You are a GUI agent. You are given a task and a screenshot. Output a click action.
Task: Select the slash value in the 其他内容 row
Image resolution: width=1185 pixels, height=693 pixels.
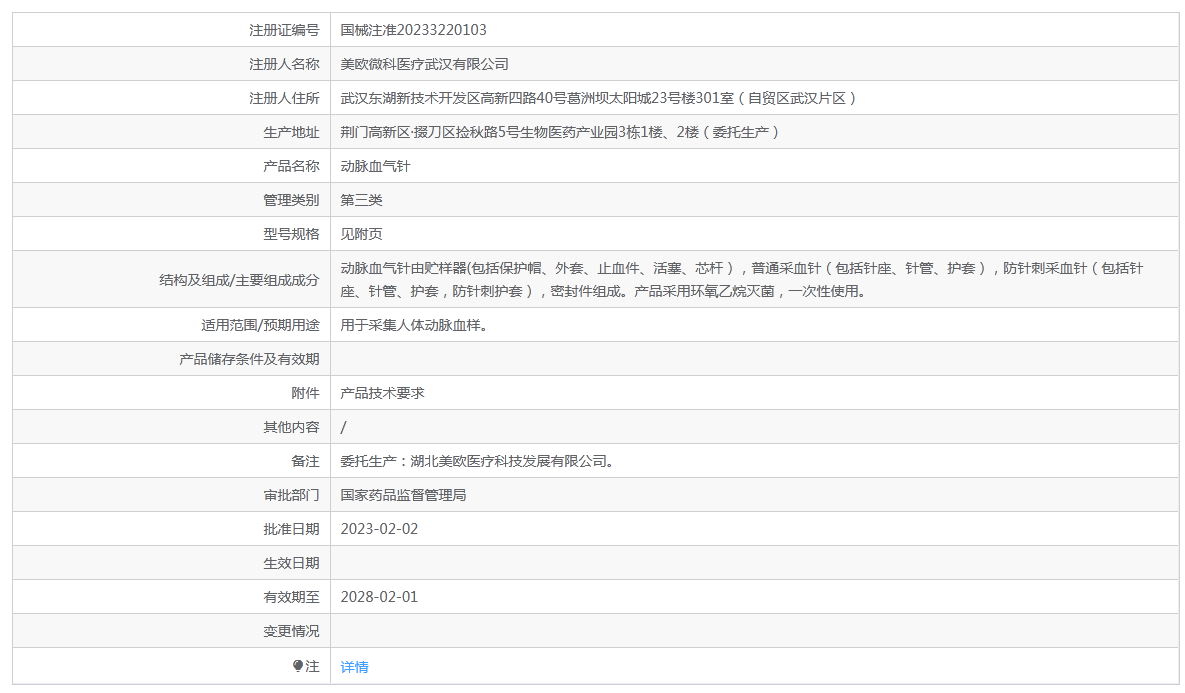point(343,428)
